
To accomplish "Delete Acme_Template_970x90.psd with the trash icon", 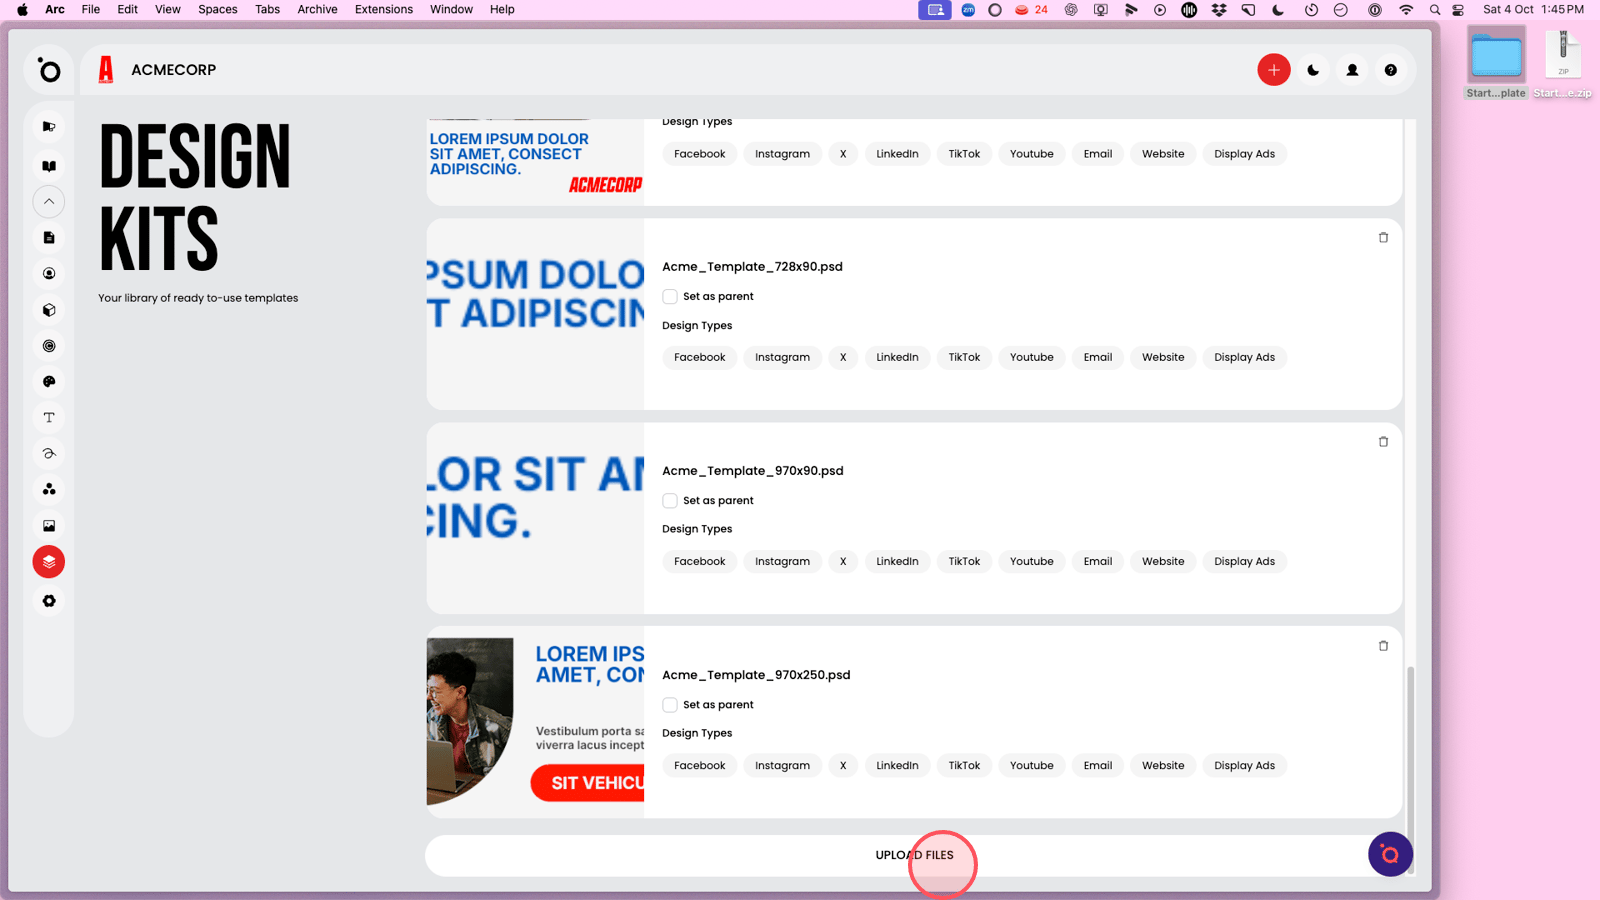I will coord(1384,442).
